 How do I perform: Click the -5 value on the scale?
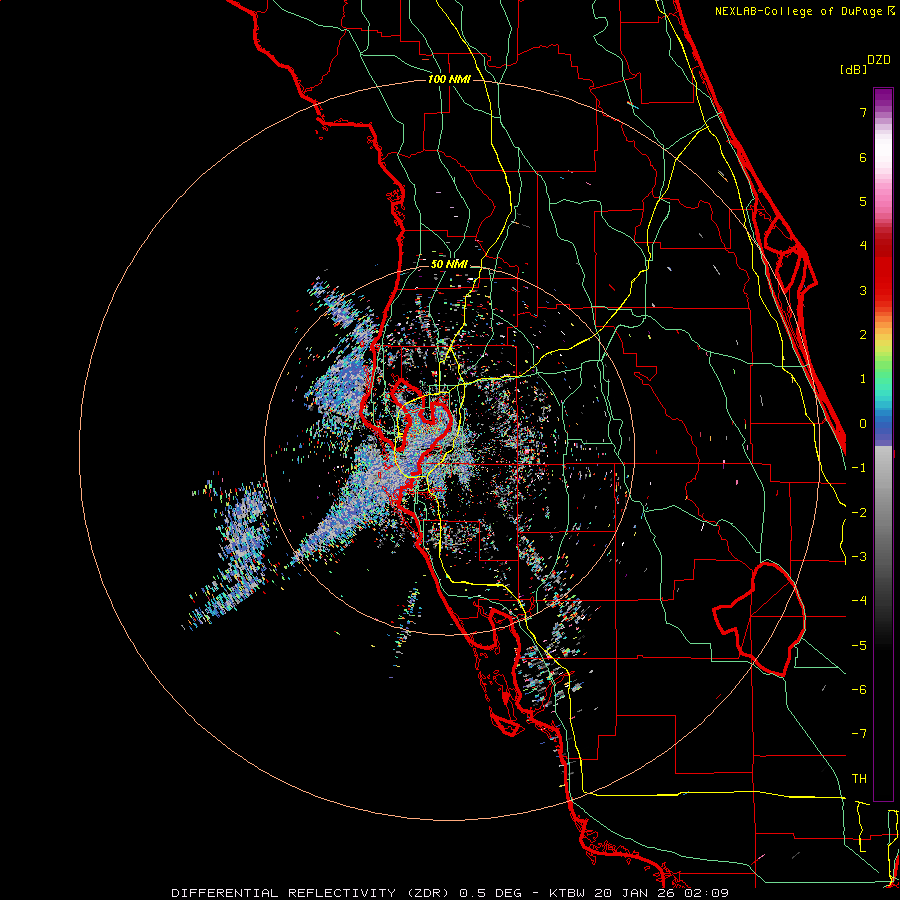pos(859,646)
